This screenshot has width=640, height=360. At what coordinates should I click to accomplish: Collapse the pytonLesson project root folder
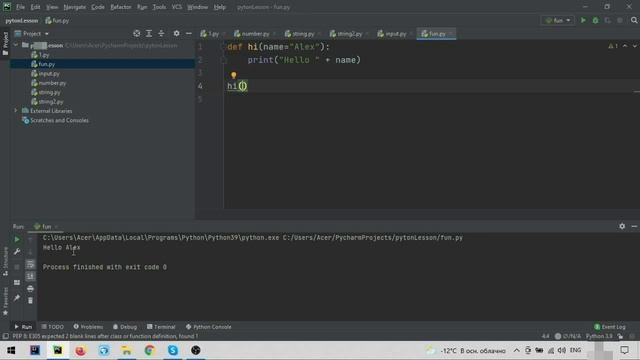click(x=16, y=45)
